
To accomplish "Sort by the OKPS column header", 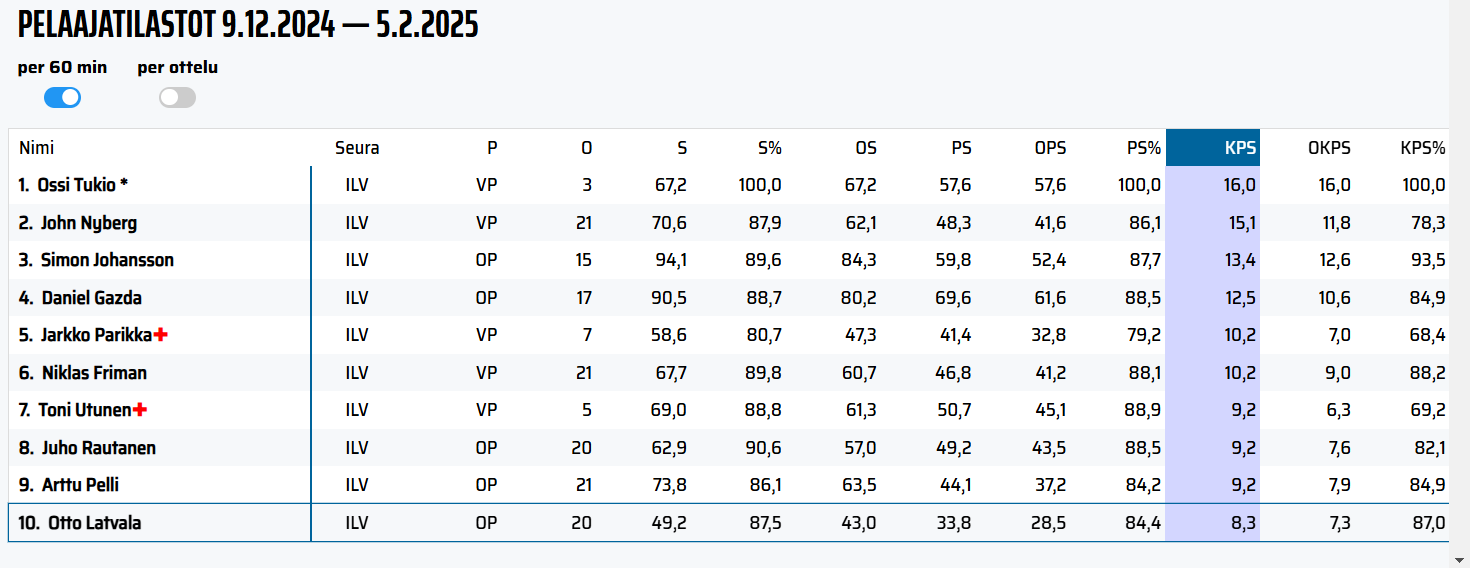I will tap(1329, 148).
